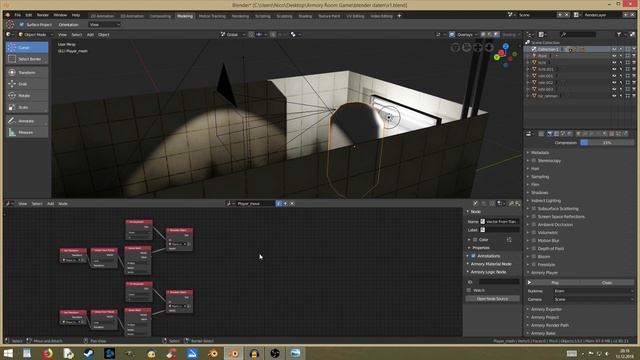Choose the Transform tool
Viewport: 640px width, 360px height.
click(27, 73)
